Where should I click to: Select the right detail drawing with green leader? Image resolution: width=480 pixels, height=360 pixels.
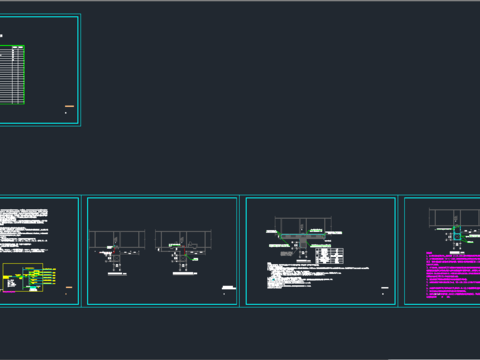[x=183, y=252]
